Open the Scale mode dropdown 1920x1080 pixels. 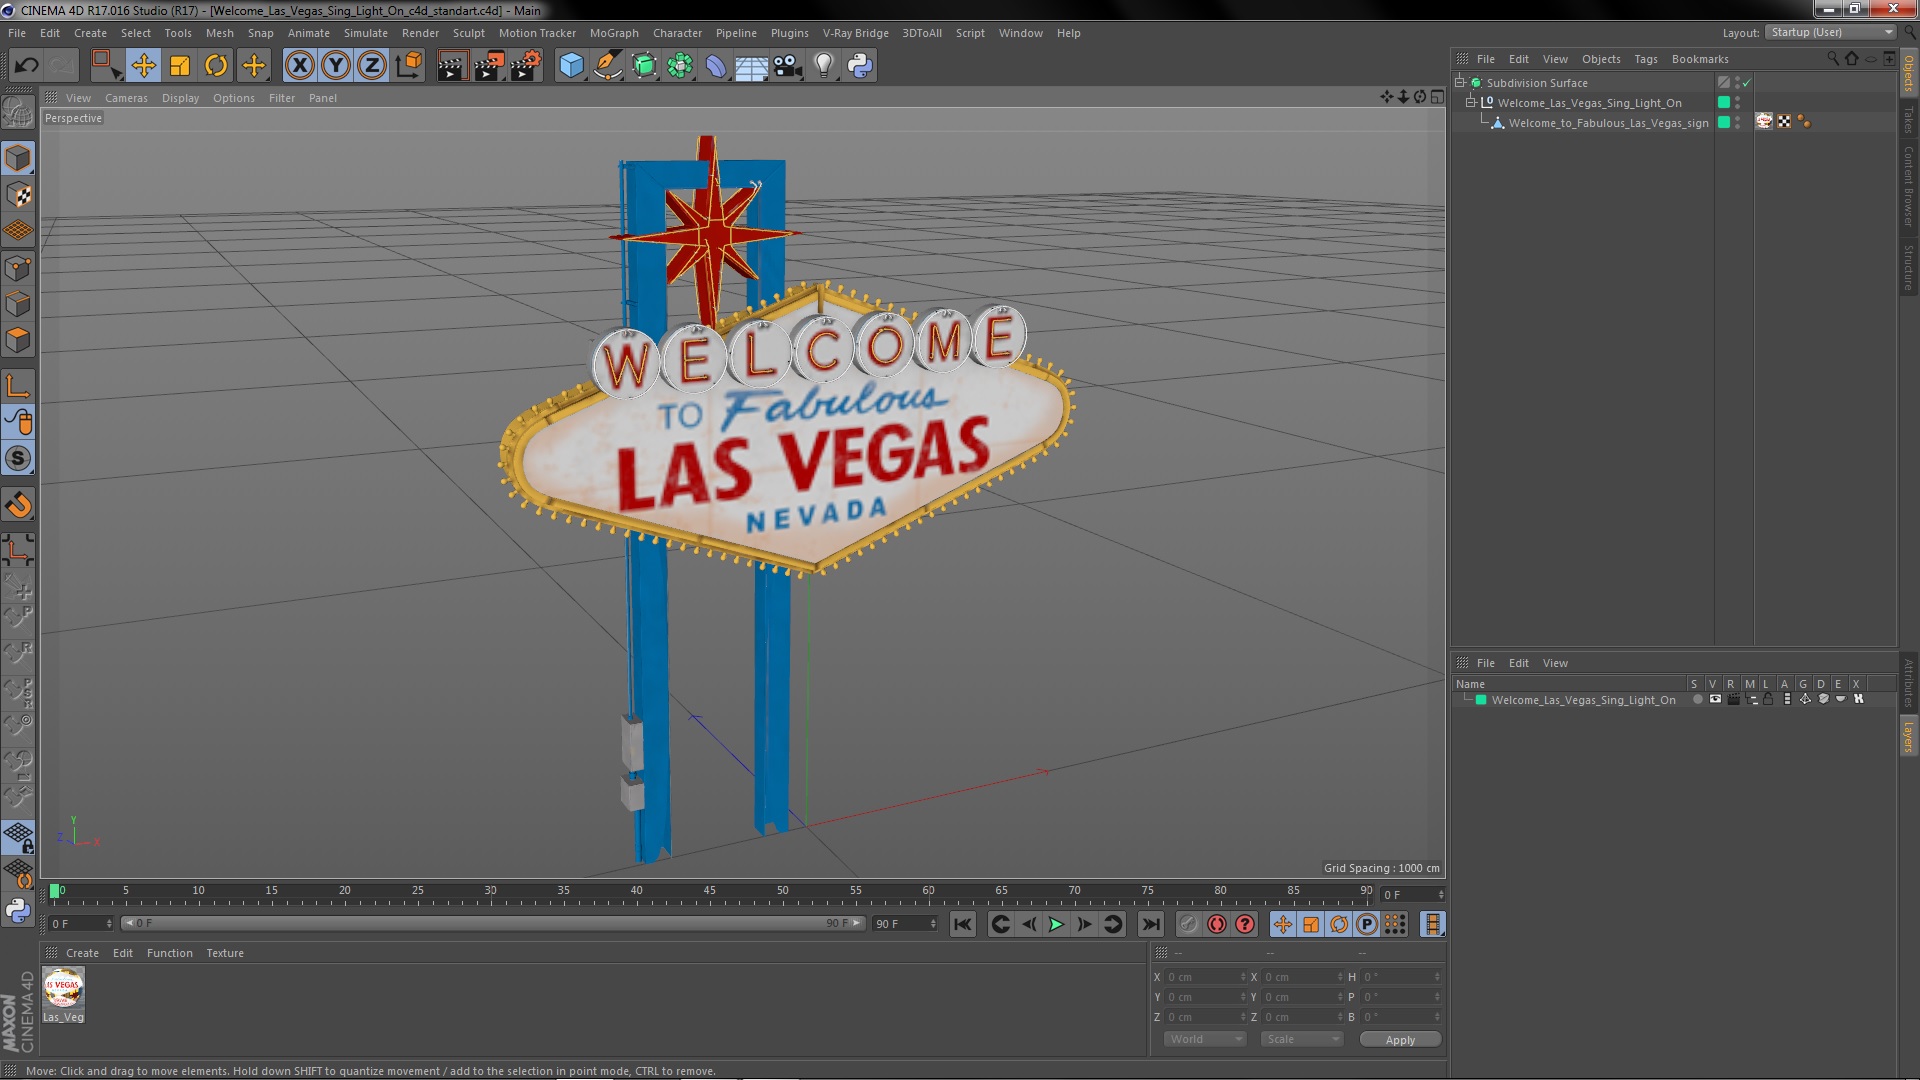point(1302,1040)
